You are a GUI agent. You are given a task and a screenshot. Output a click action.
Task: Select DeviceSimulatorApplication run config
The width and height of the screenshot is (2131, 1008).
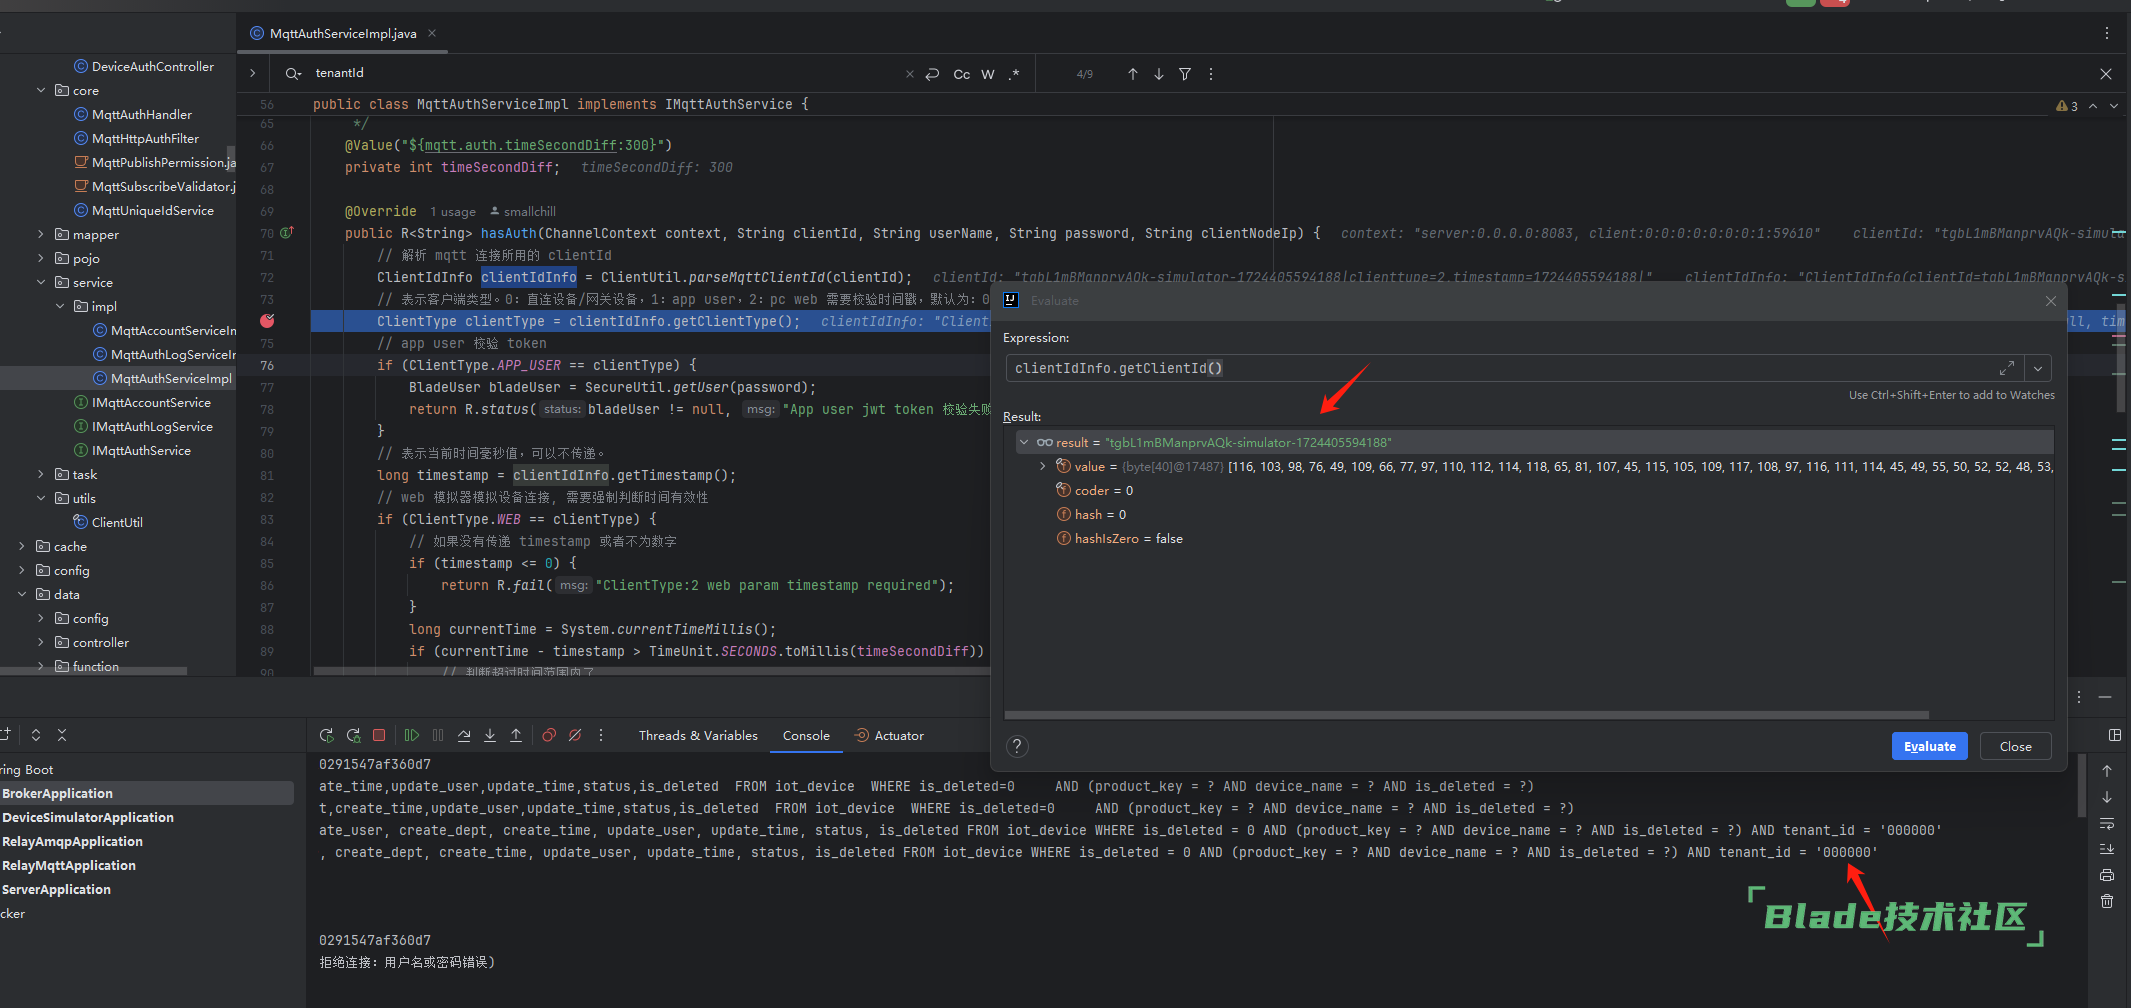coord(88,817)
